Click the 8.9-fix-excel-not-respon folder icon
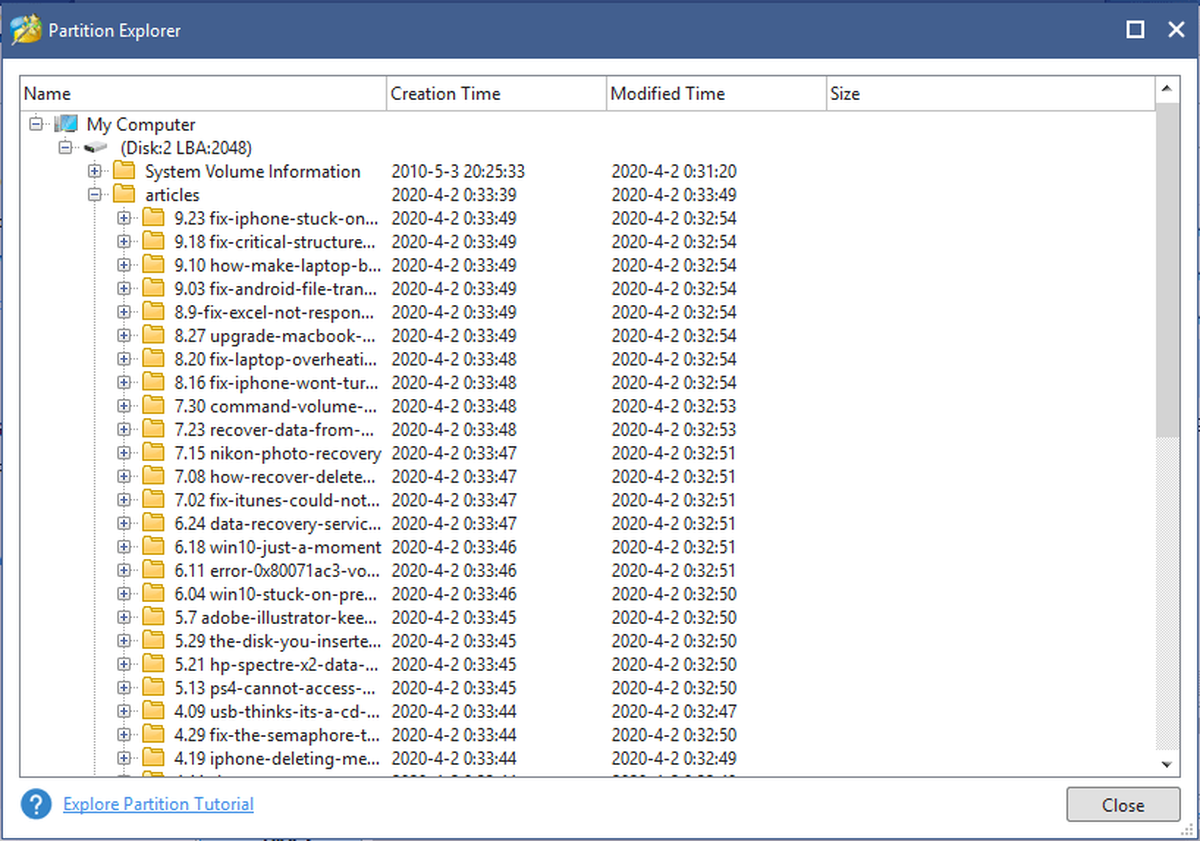The image size is (1200, 841). (x=153, y=312)
